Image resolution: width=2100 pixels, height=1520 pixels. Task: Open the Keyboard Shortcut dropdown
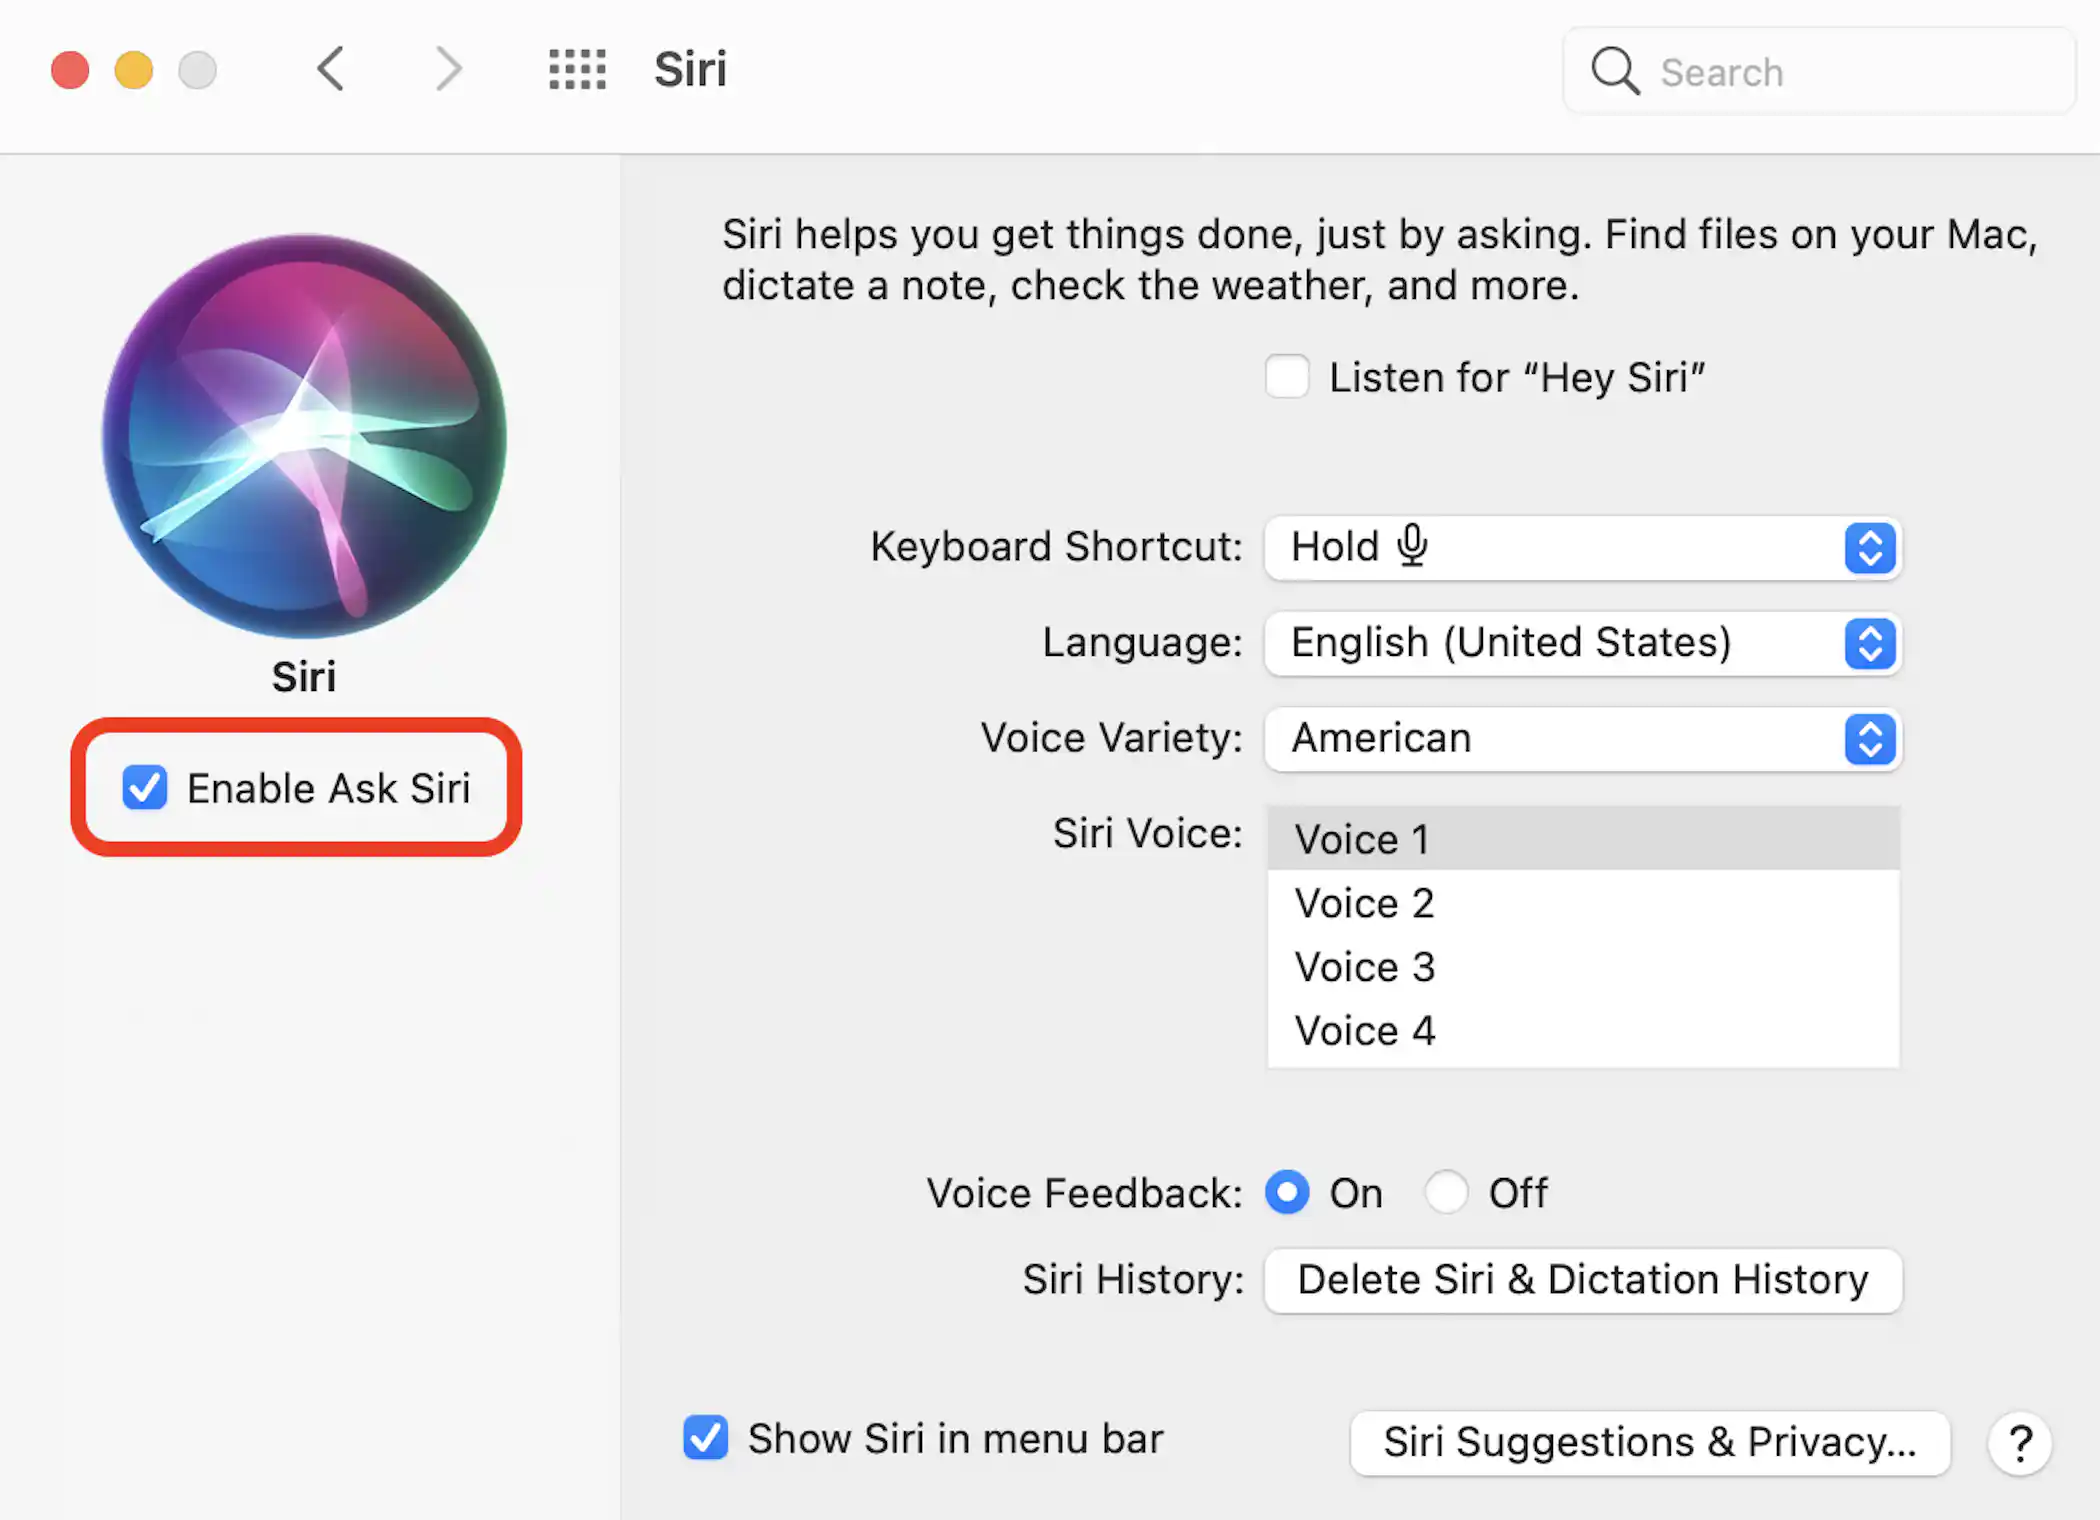pos(1582,548)
